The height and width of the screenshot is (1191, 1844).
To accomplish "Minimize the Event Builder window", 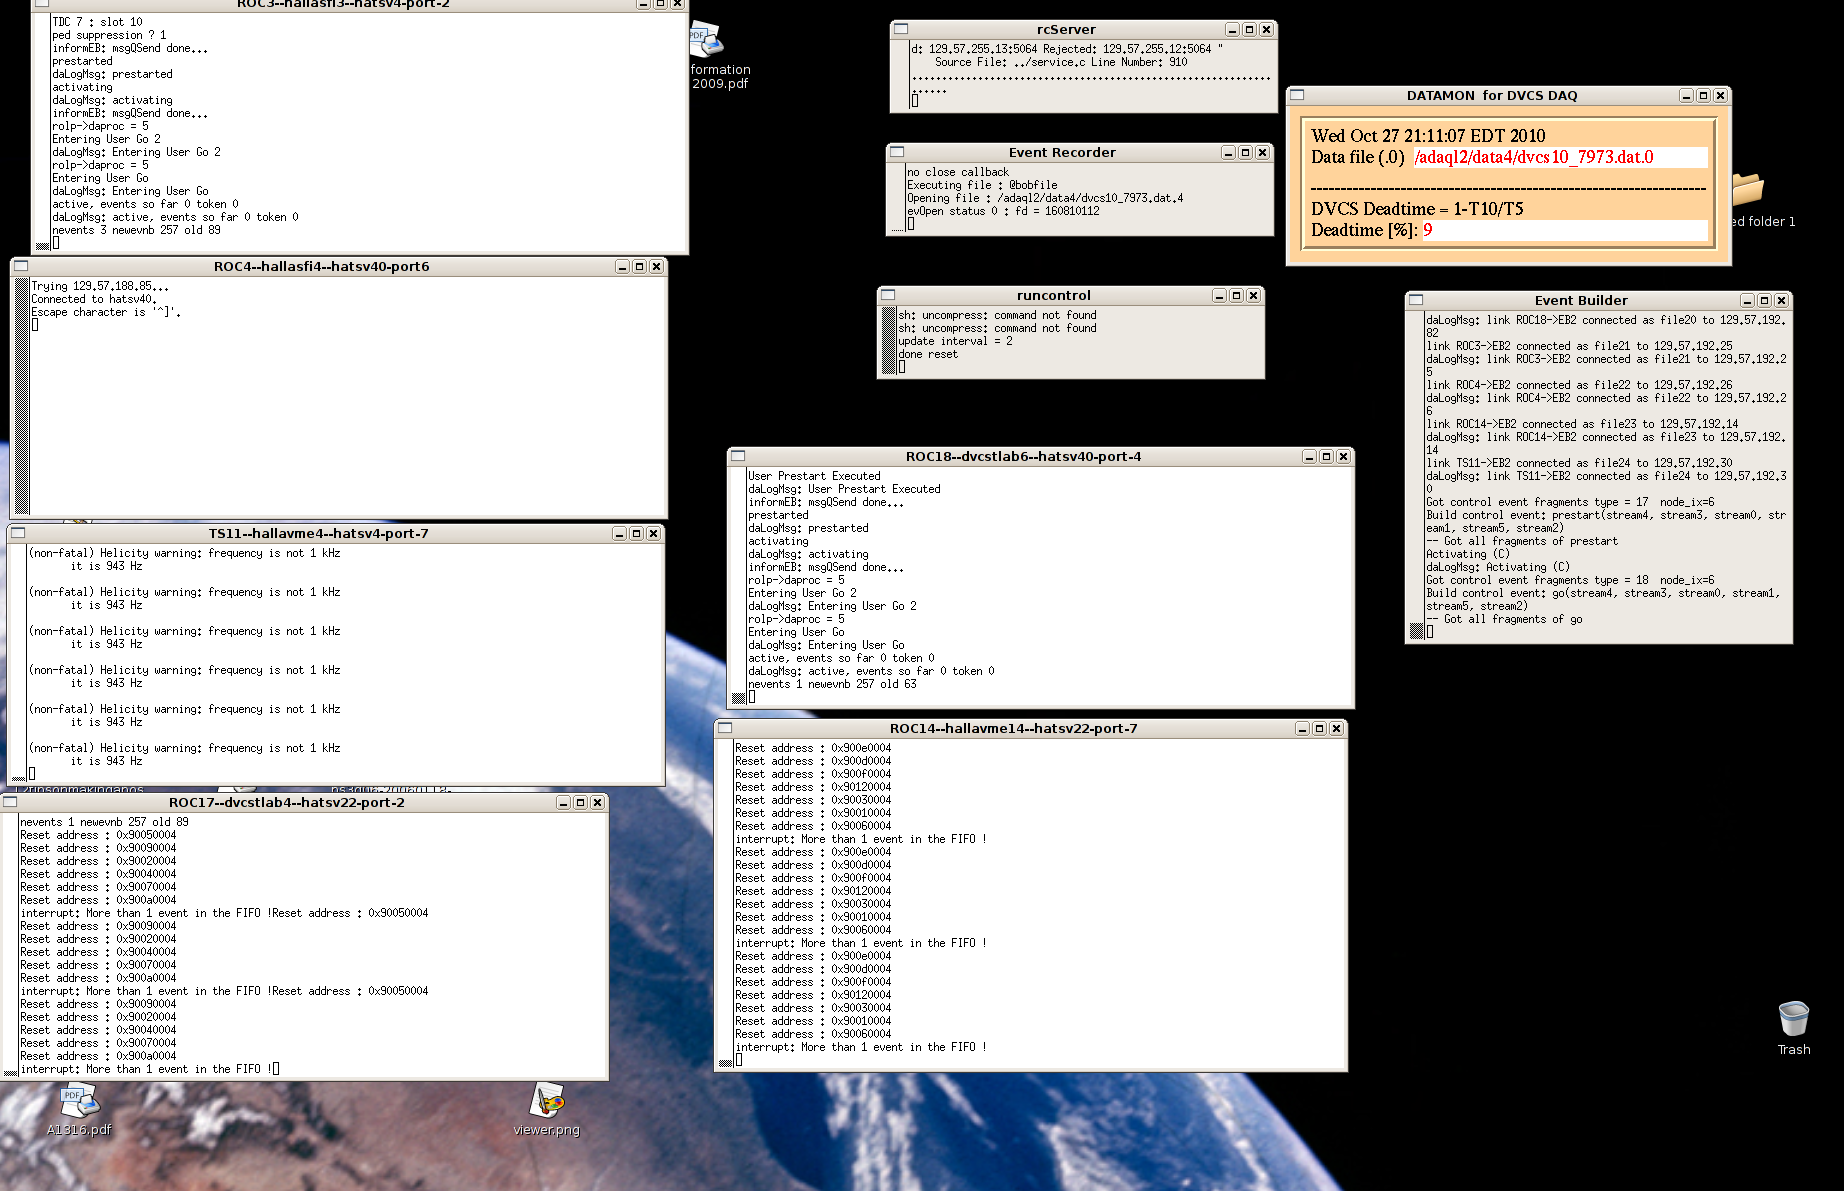I will pos(1747,301).
